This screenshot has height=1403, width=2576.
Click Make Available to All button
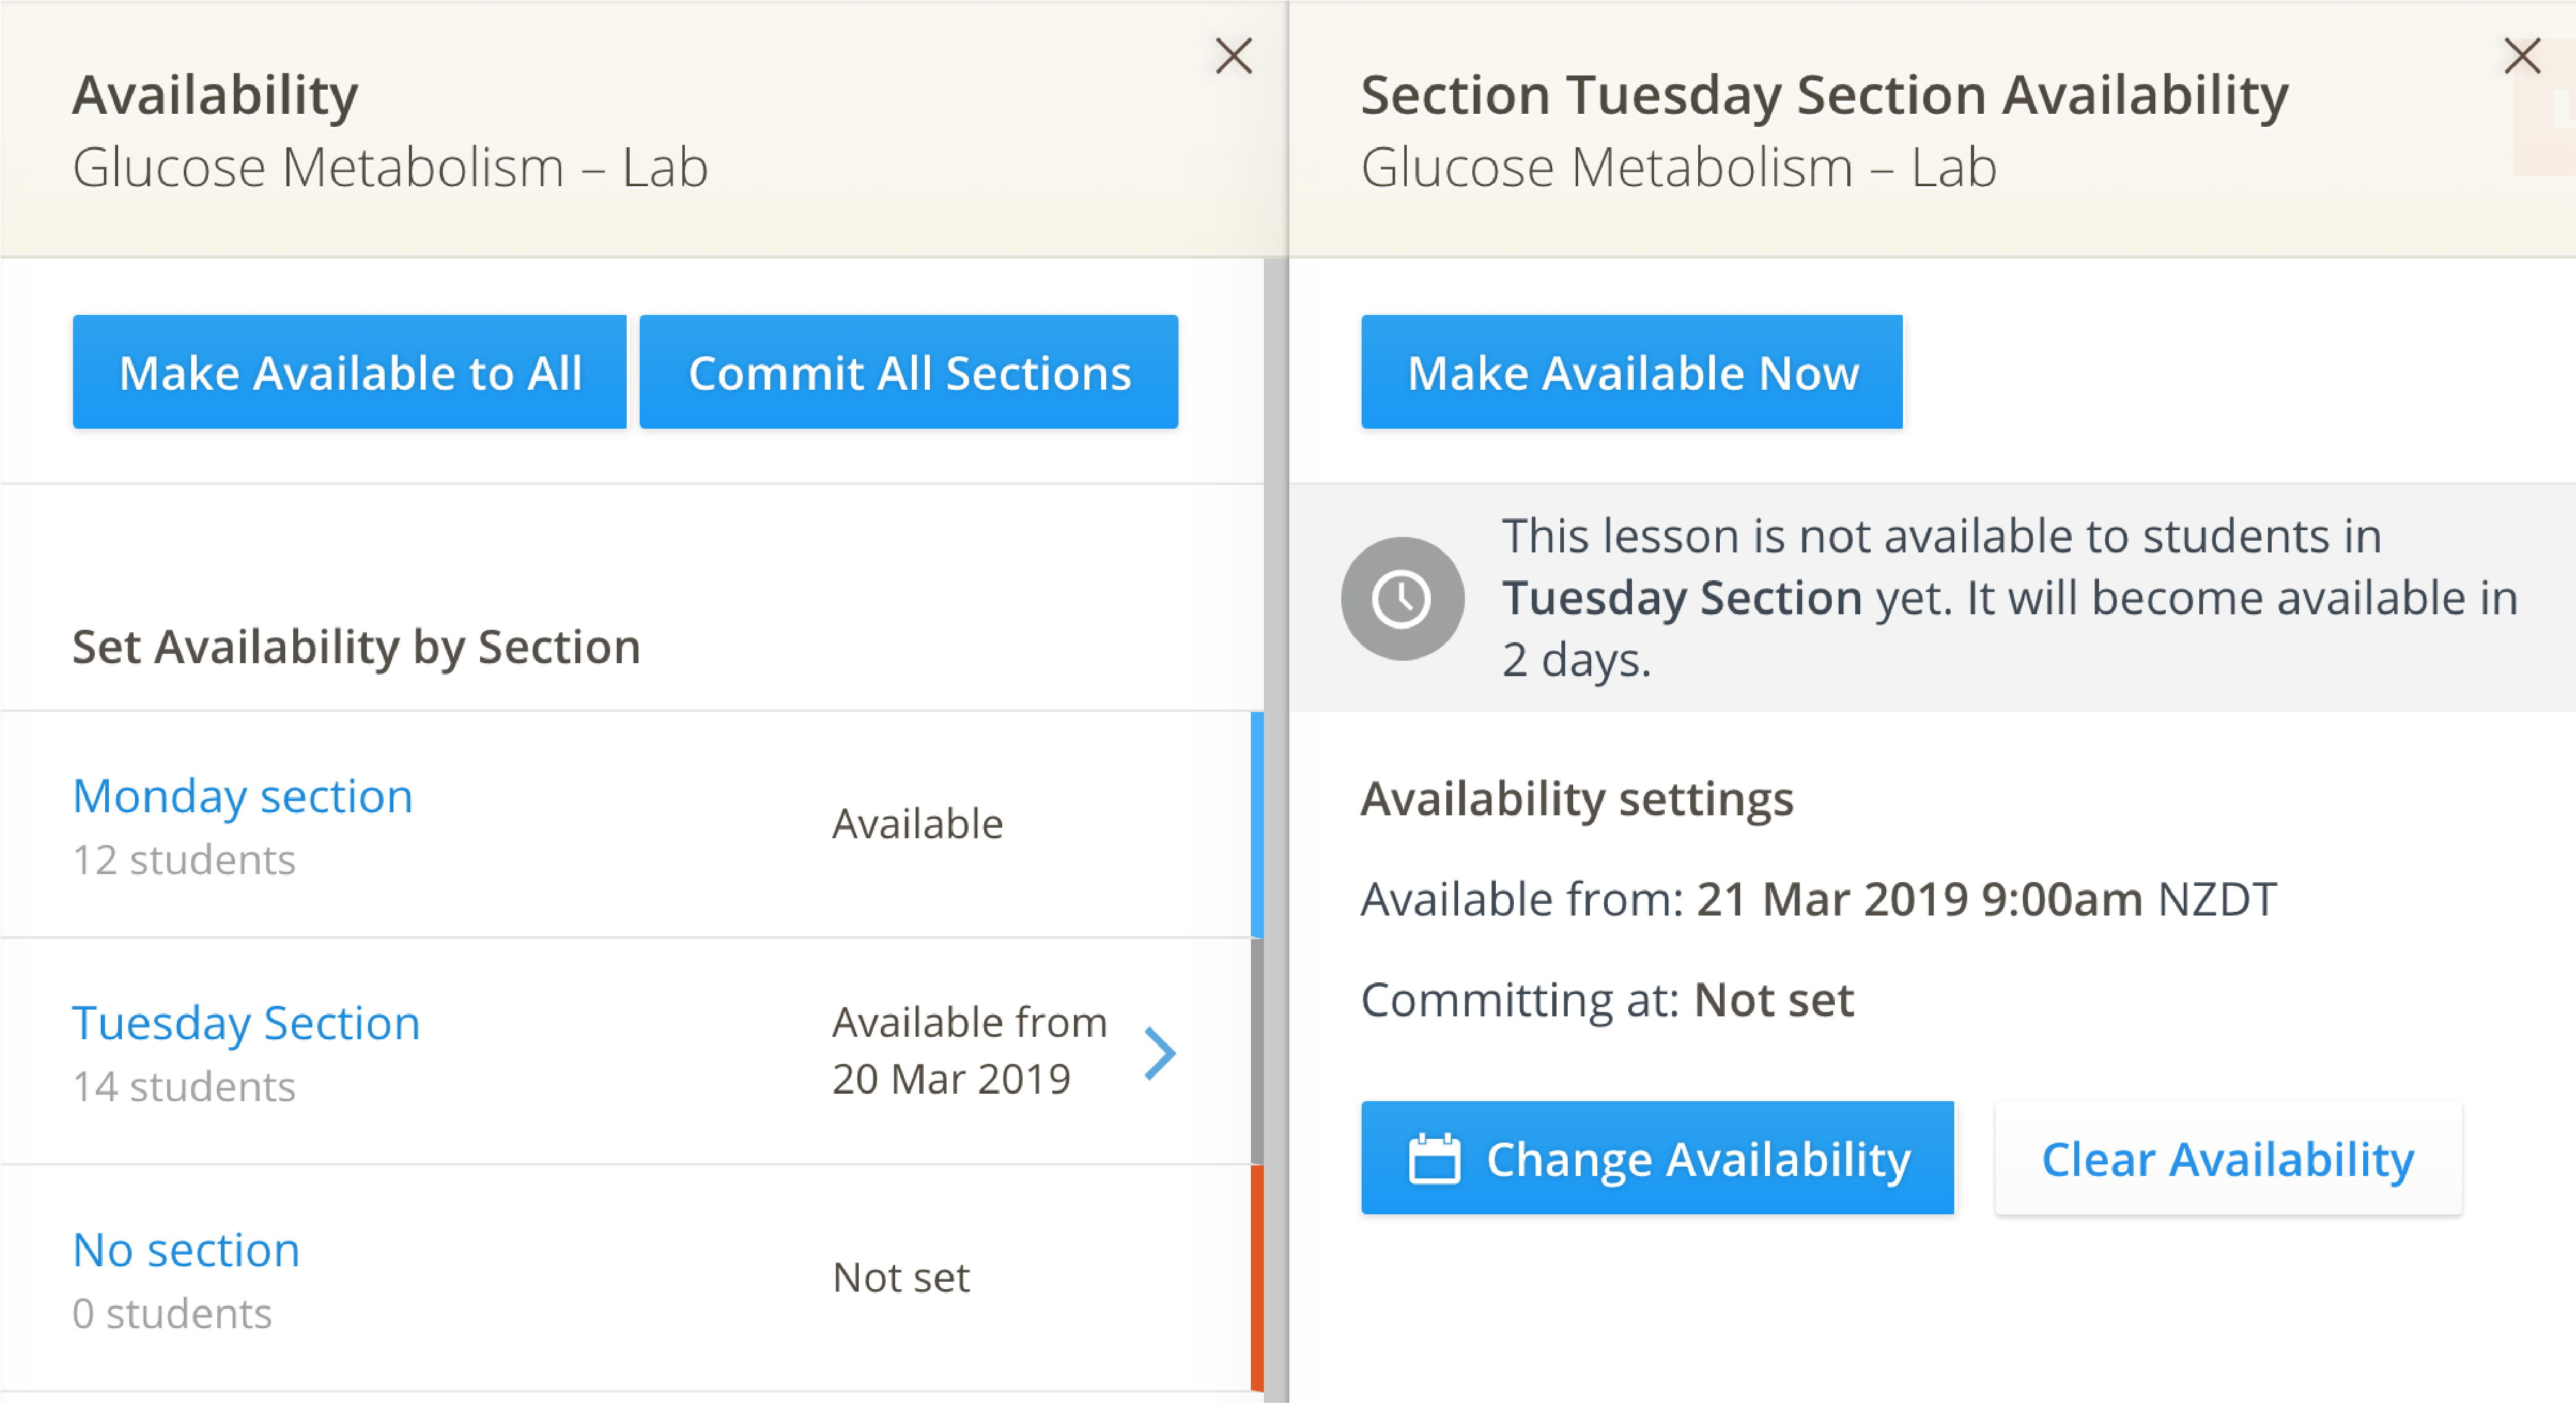[349, 372]
